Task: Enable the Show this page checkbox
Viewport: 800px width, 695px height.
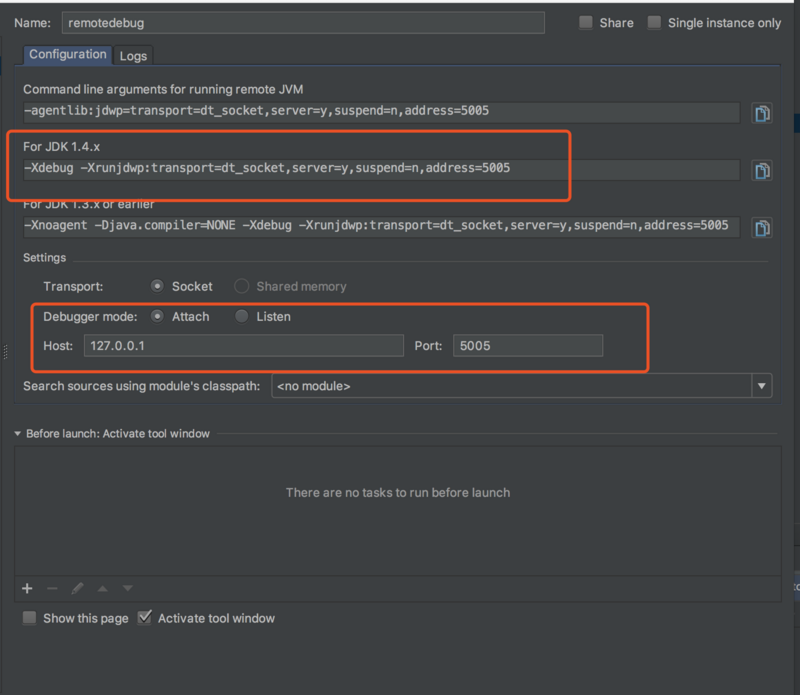Action: [x=29, y=618]
